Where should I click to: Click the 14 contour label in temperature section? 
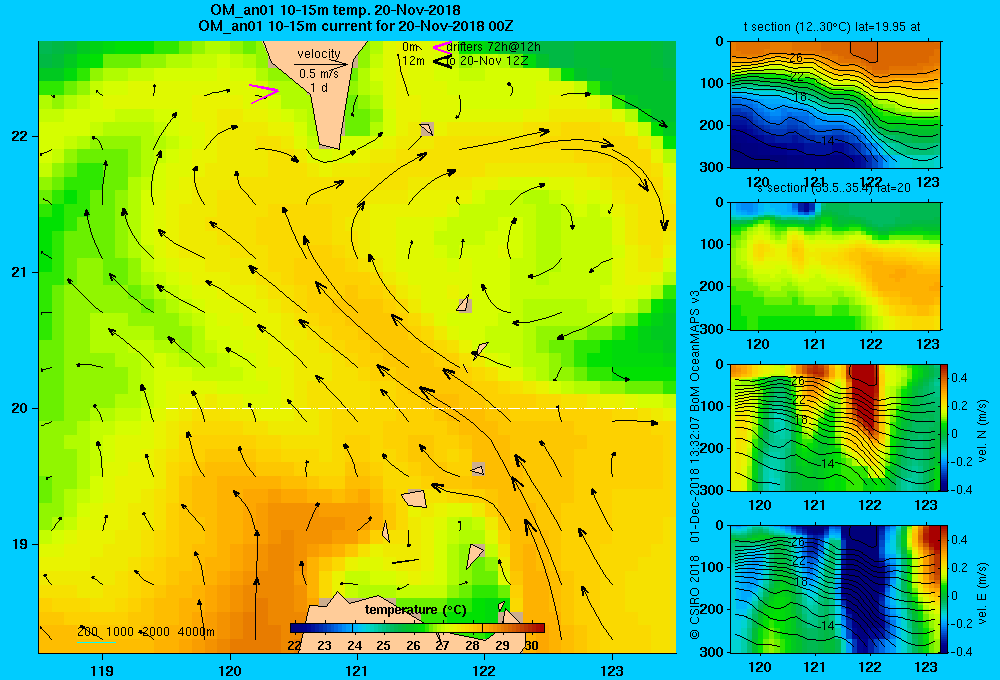coord(827,140)
